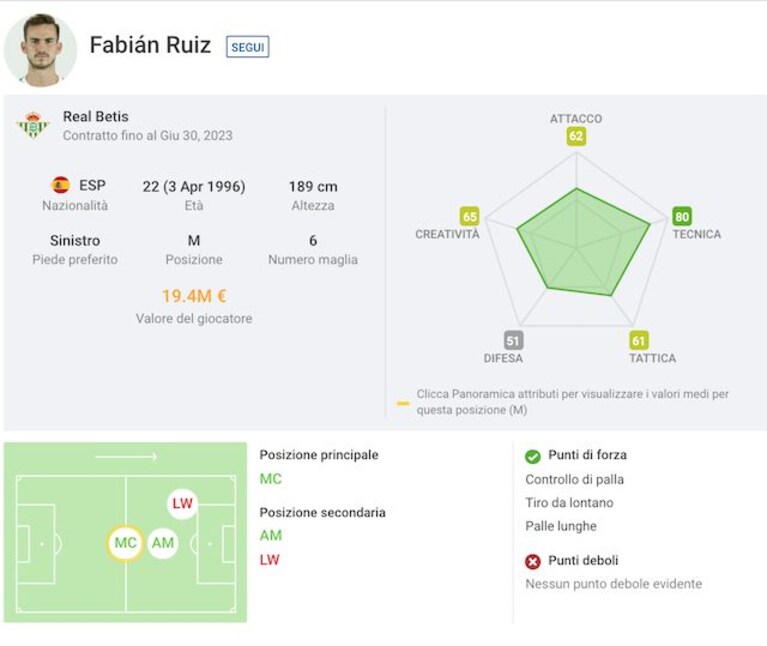This screenshot has height=646, width=767.
Task: Click the MC position marker on pitch
Action: point(125,543)
